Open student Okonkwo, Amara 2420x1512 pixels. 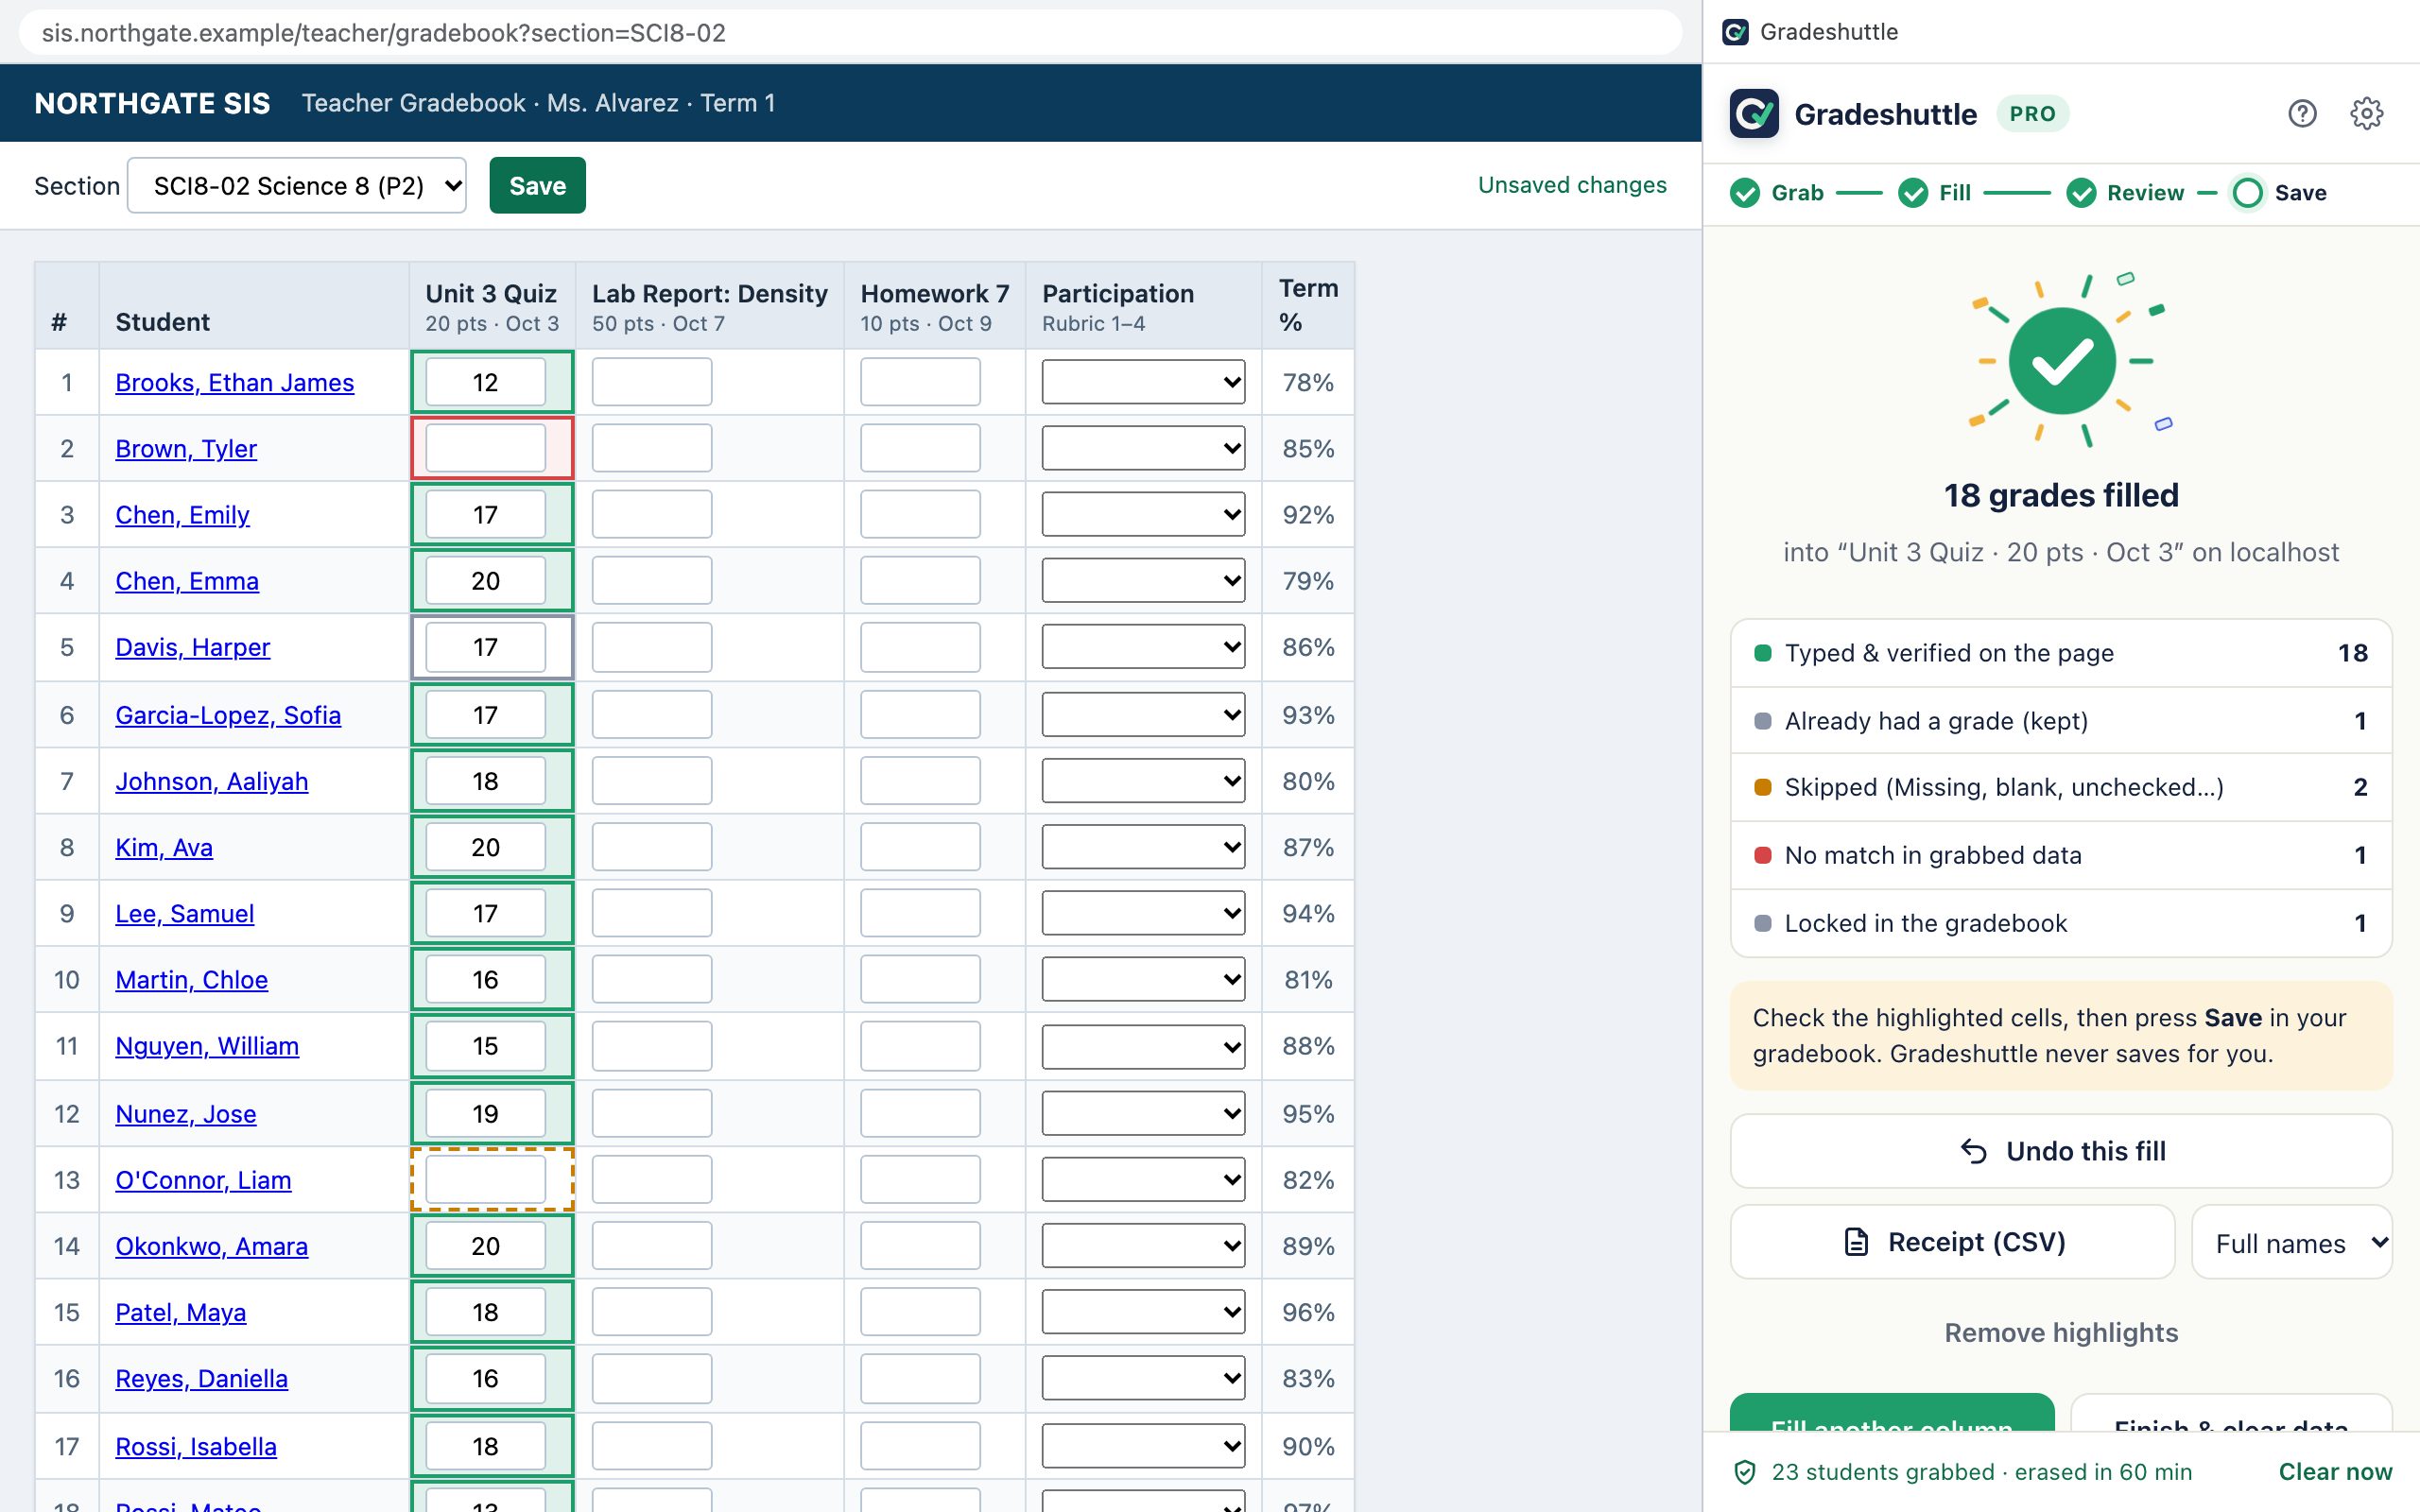(x=211, y=1246)
